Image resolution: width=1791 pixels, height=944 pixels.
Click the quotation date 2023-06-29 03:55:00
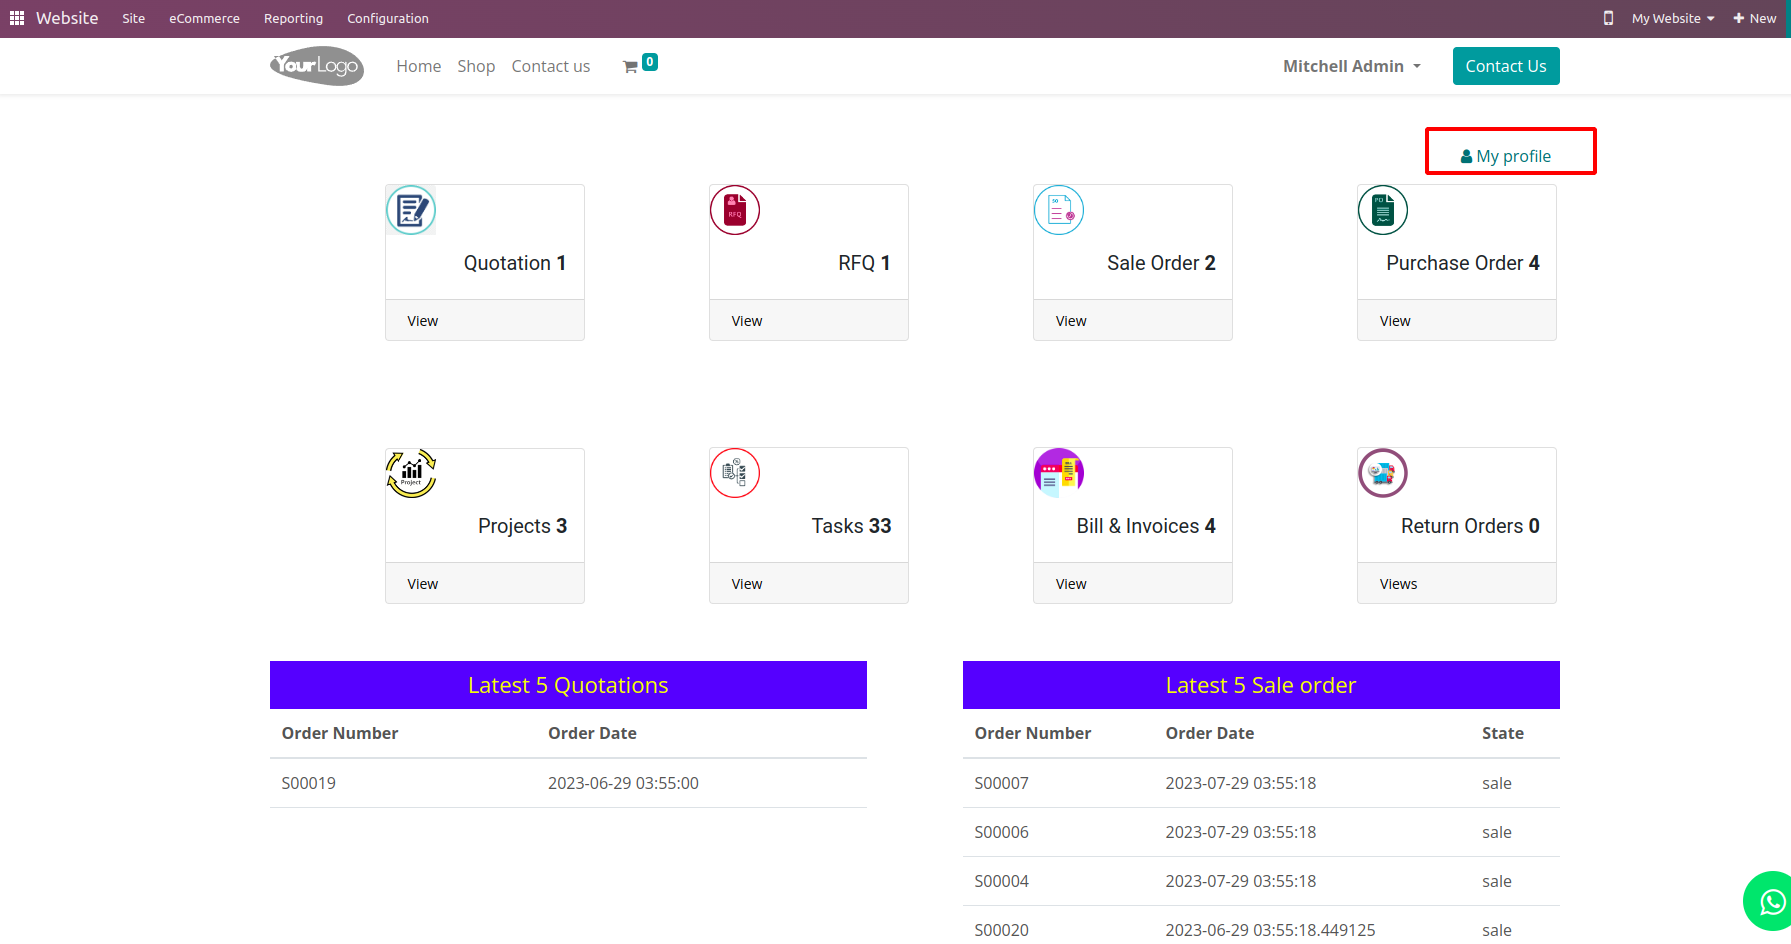point(623,783)
